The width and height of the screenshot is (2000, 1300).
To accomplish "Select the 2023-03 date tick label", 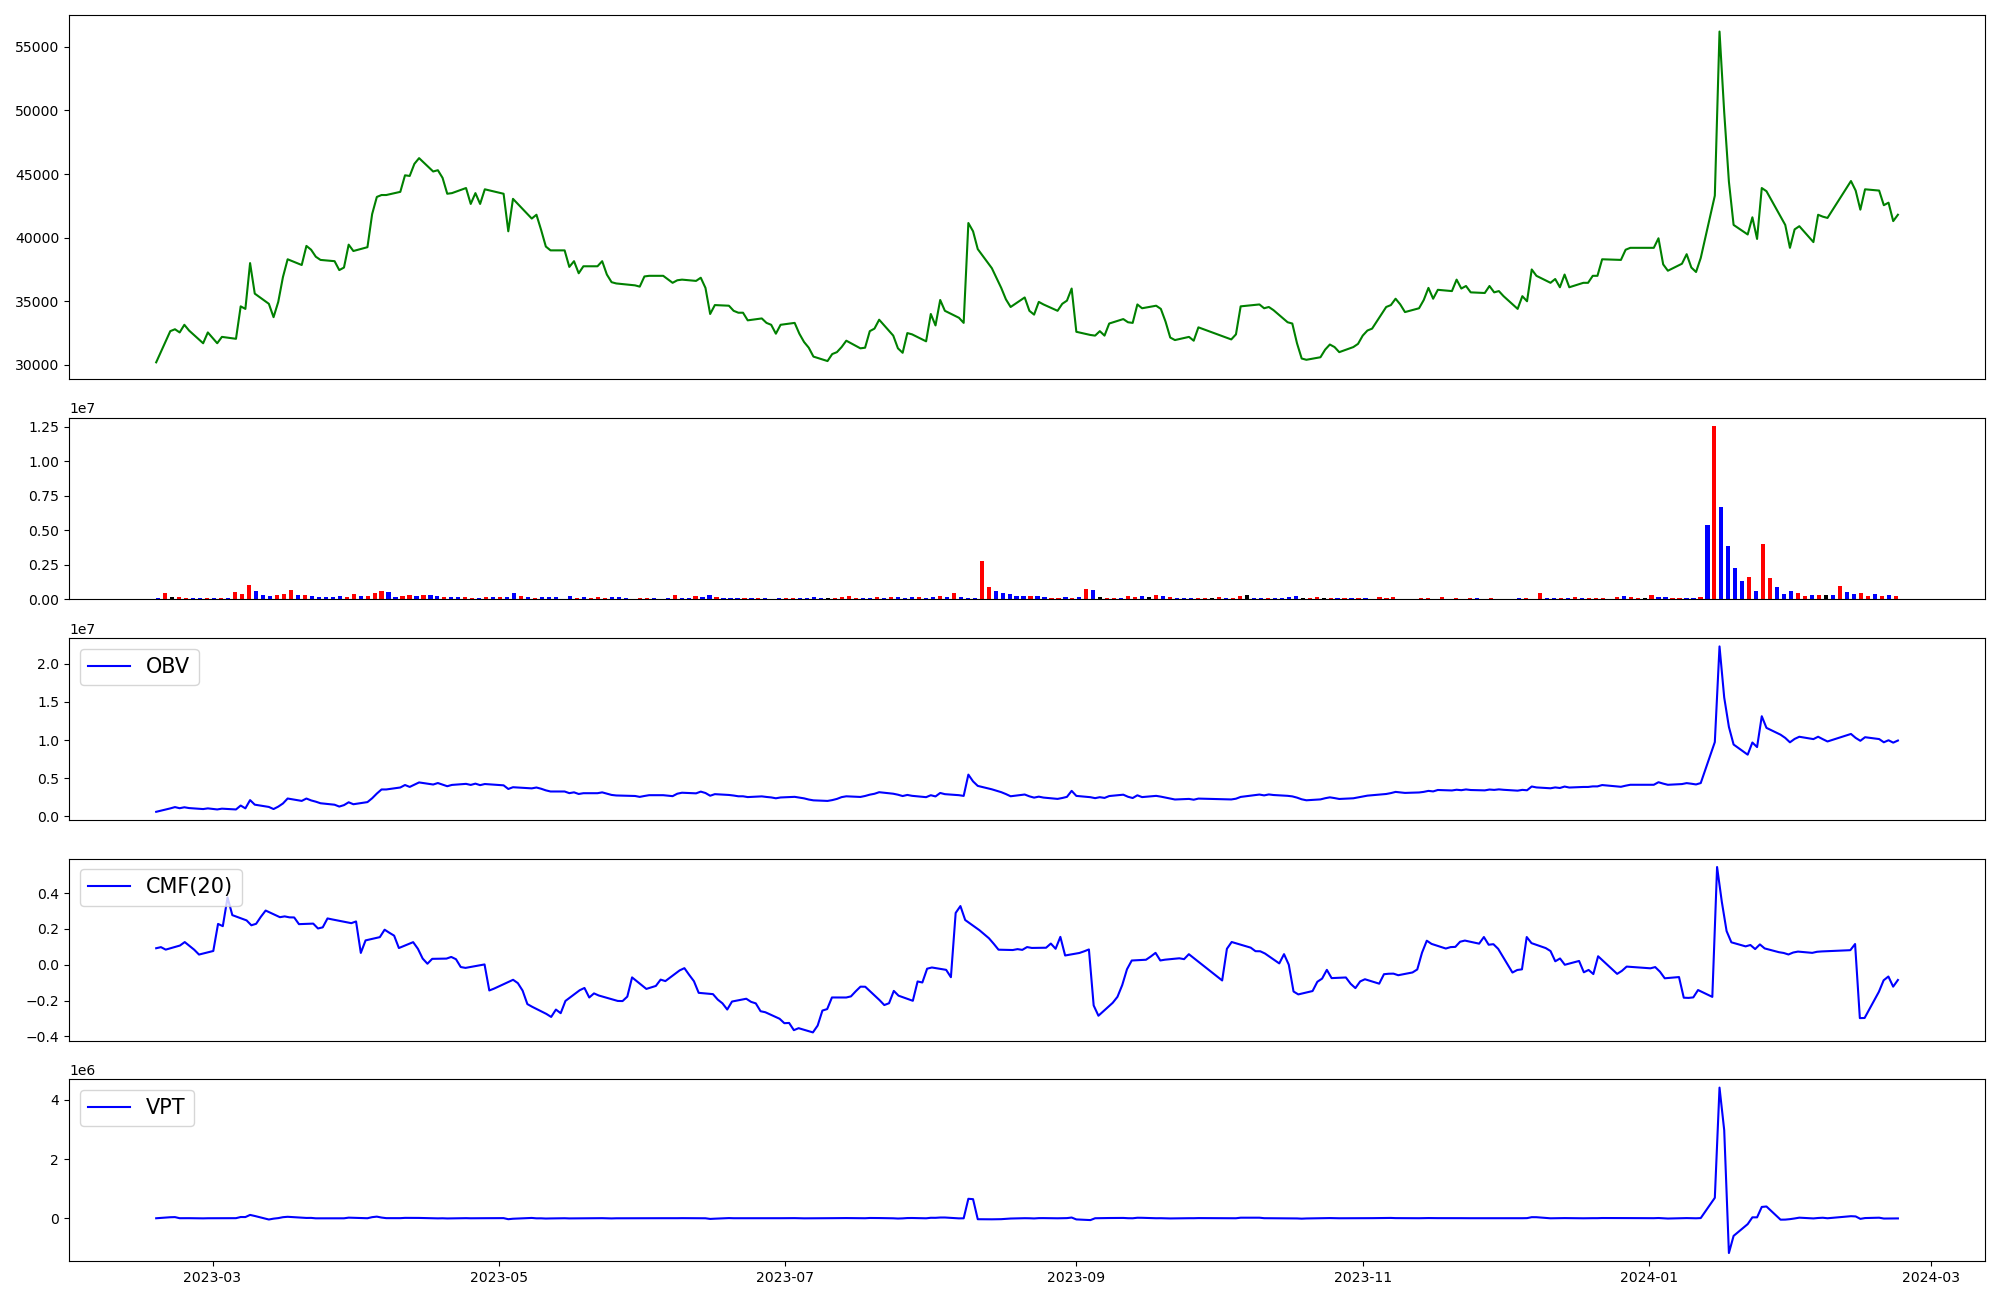I will coord(212,1276).
